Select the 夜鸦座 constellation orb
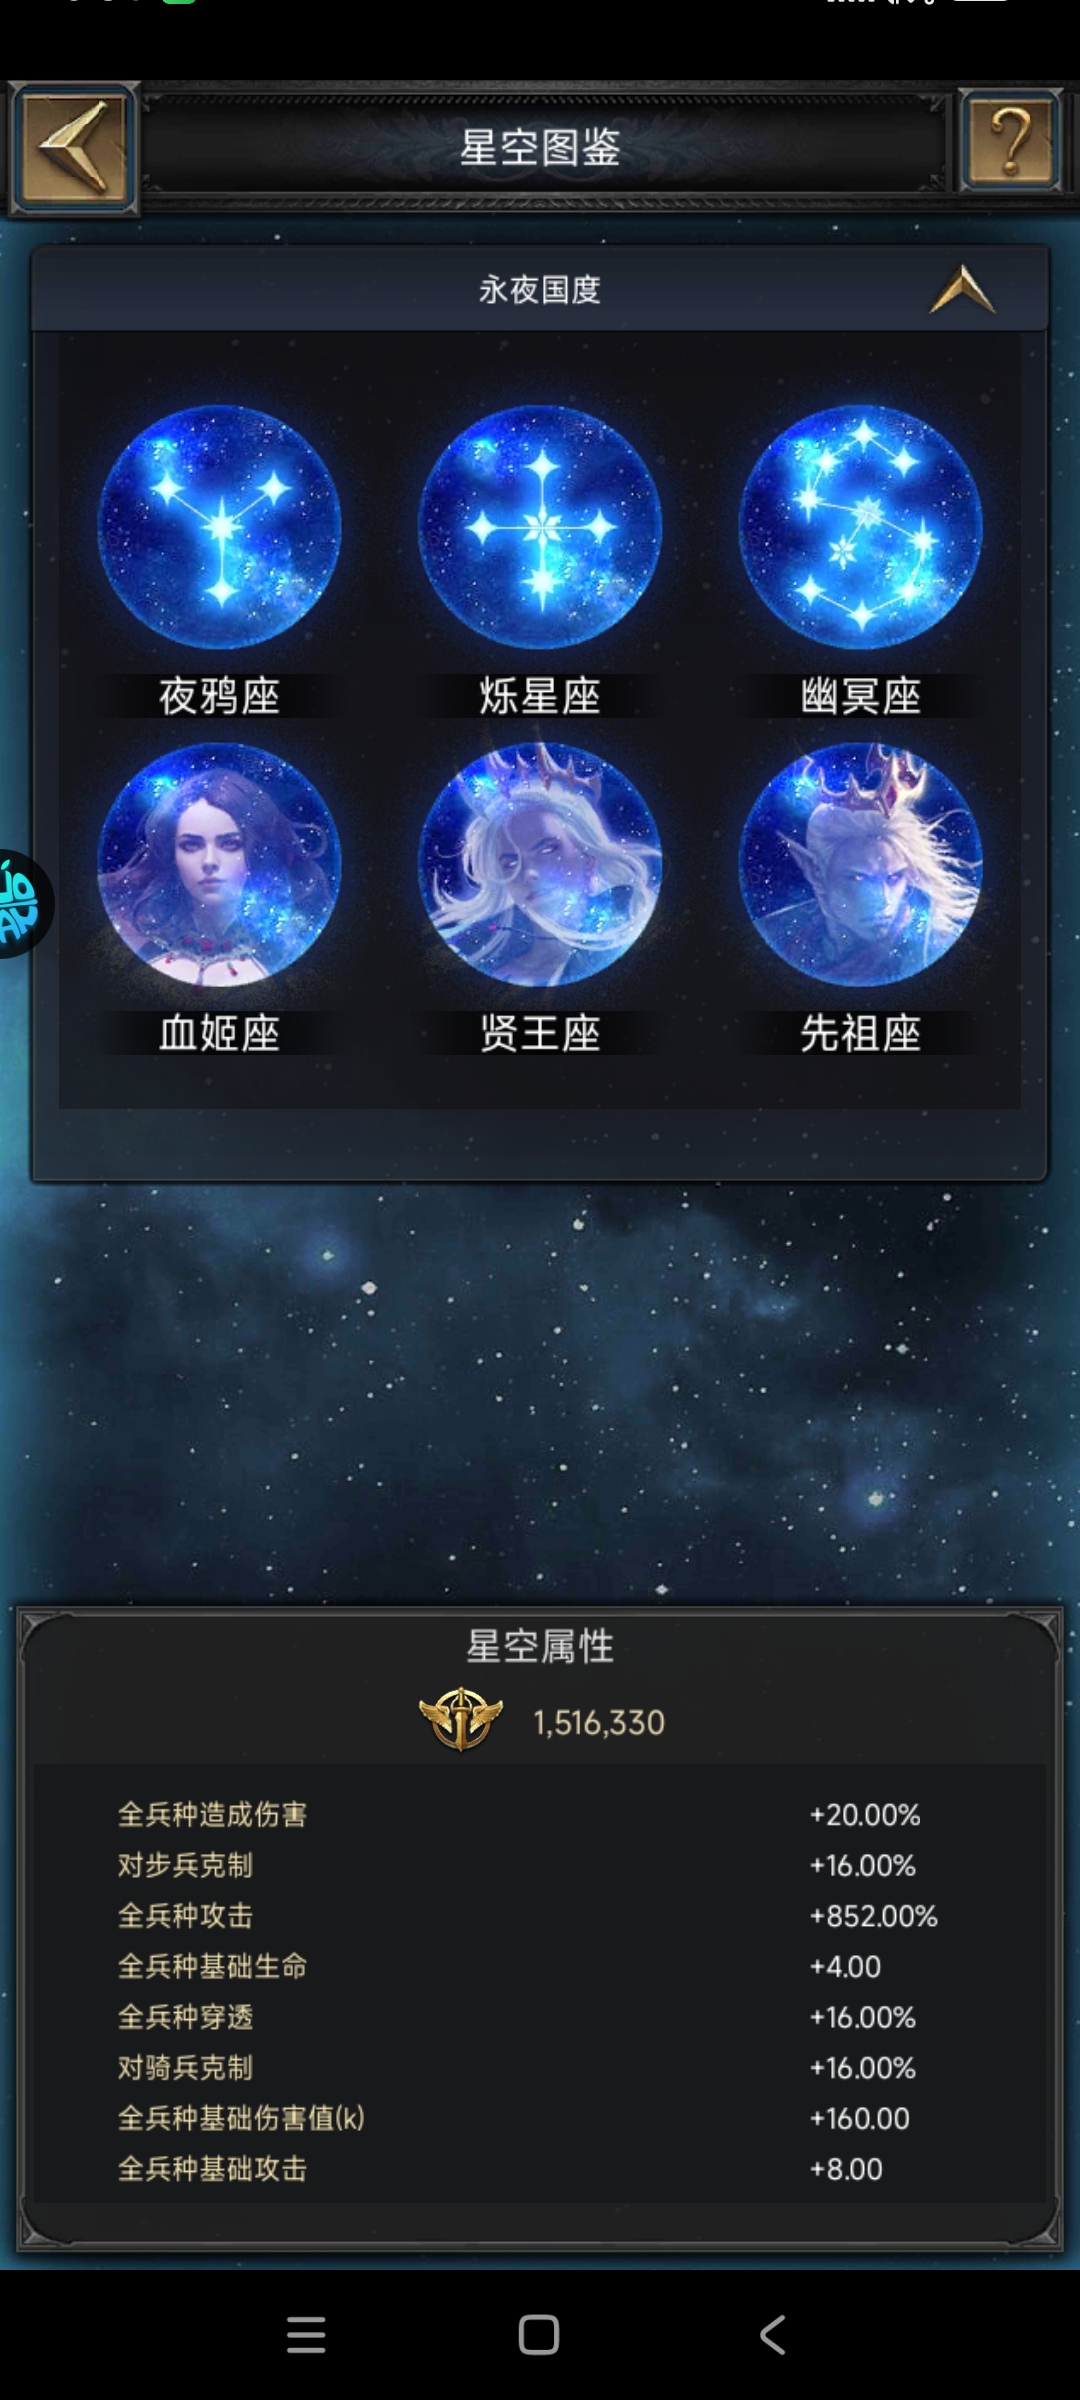Screen dimensions: 1080x2400 [219, 526]
